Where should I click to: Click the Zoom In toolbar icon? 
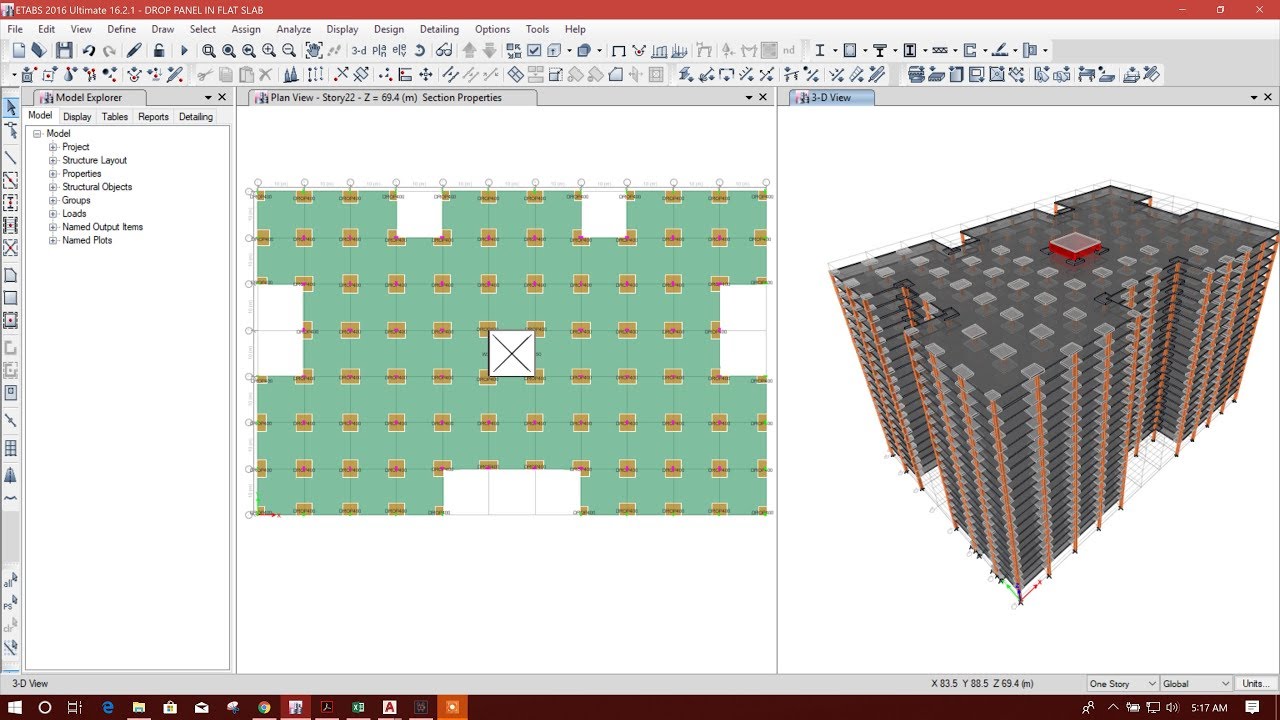pyautogui.click(x=267, y=50)
